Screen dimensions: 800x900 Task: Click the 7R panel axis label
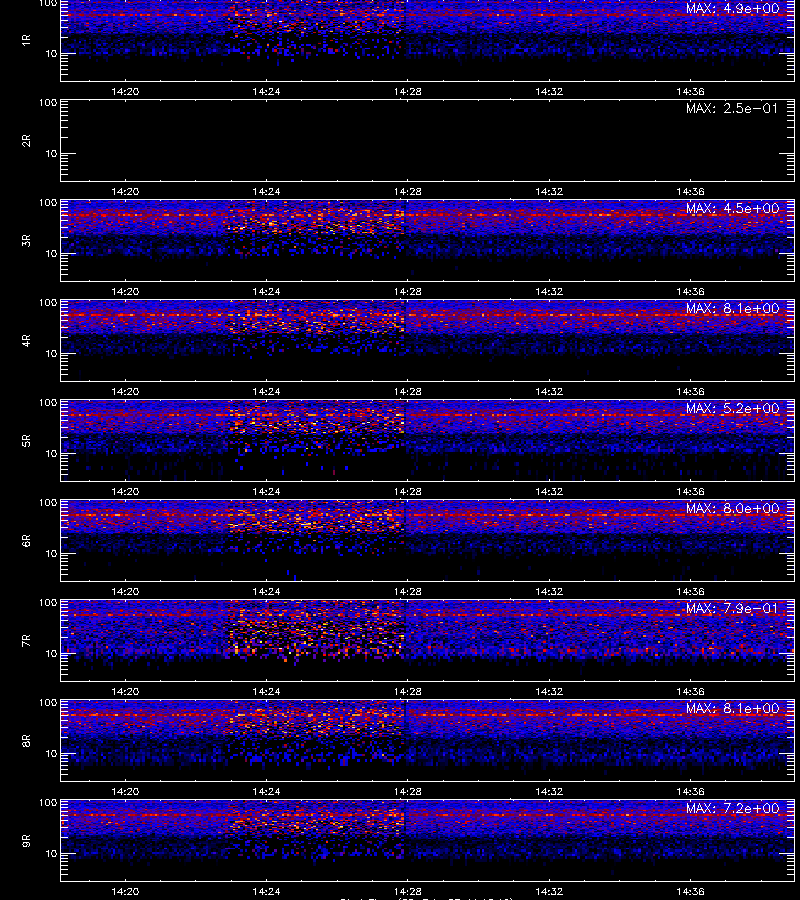[26, 641]
